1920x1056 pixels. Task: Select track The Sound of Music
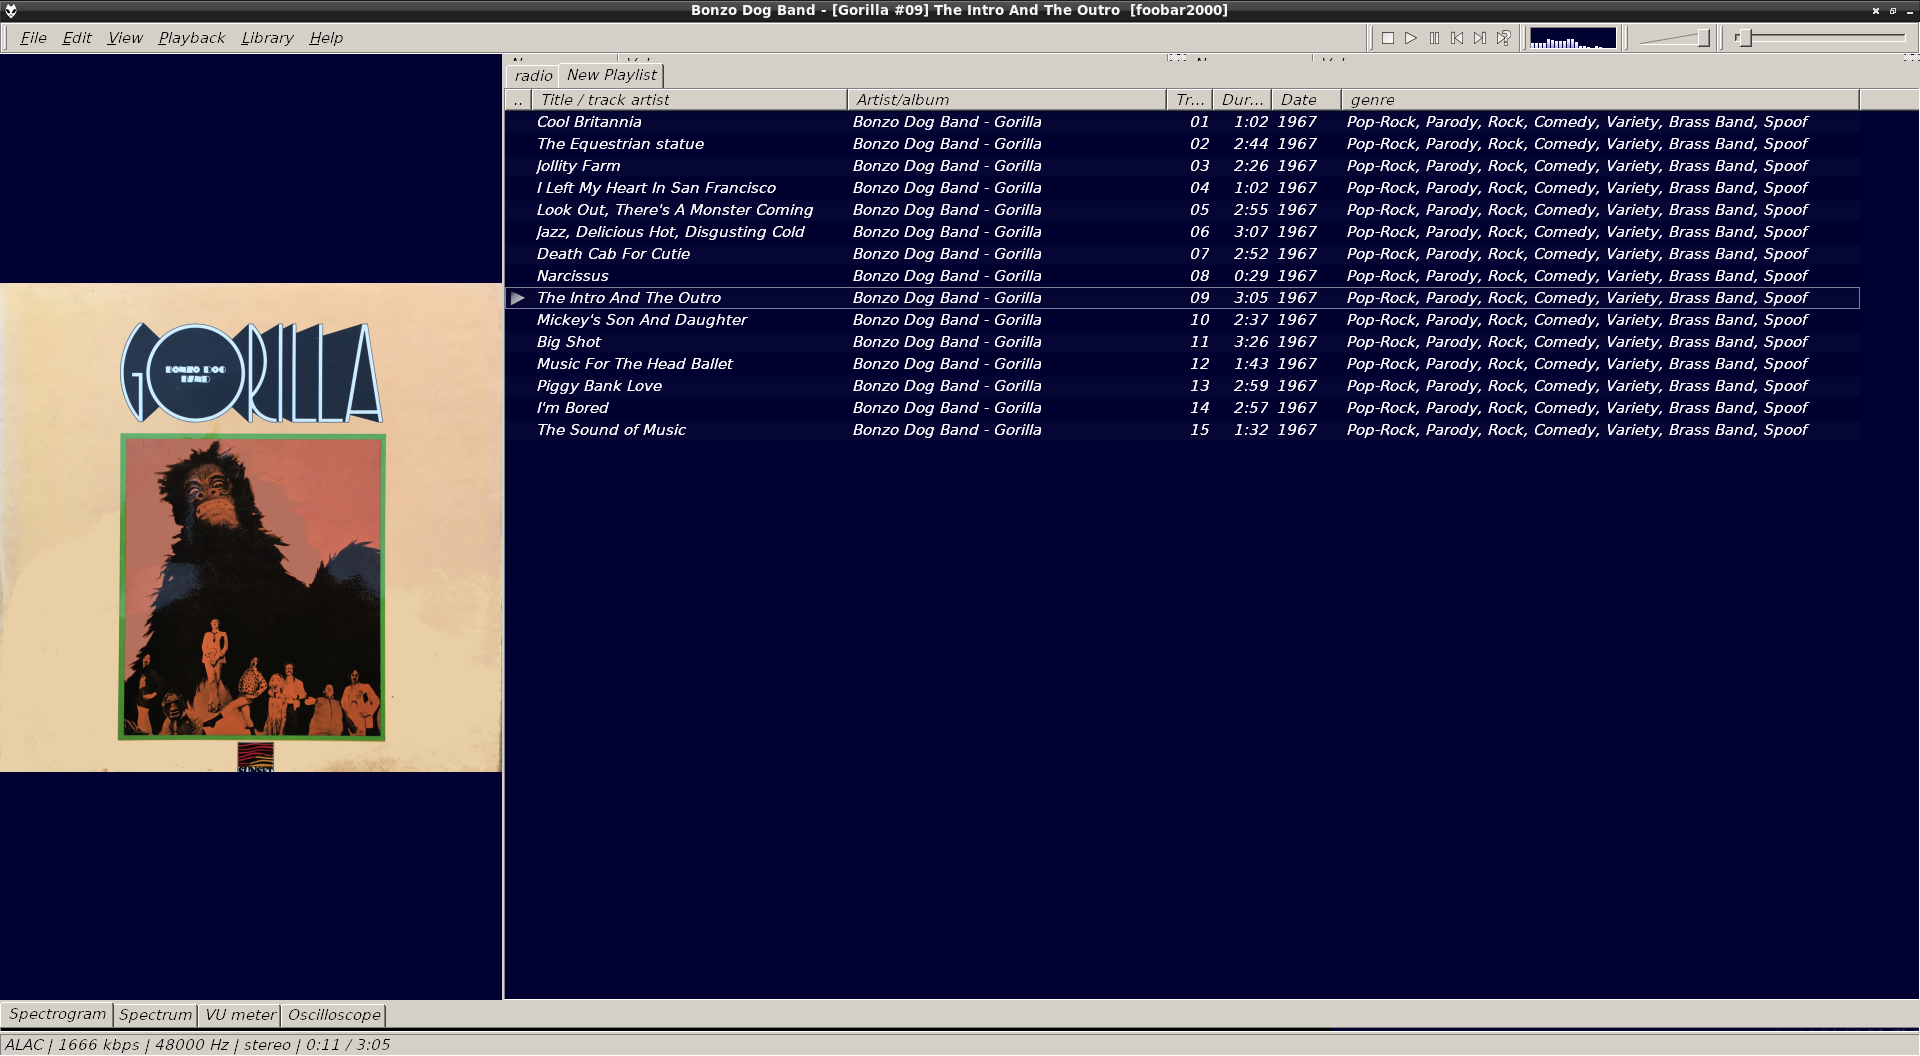[1182, 430]
